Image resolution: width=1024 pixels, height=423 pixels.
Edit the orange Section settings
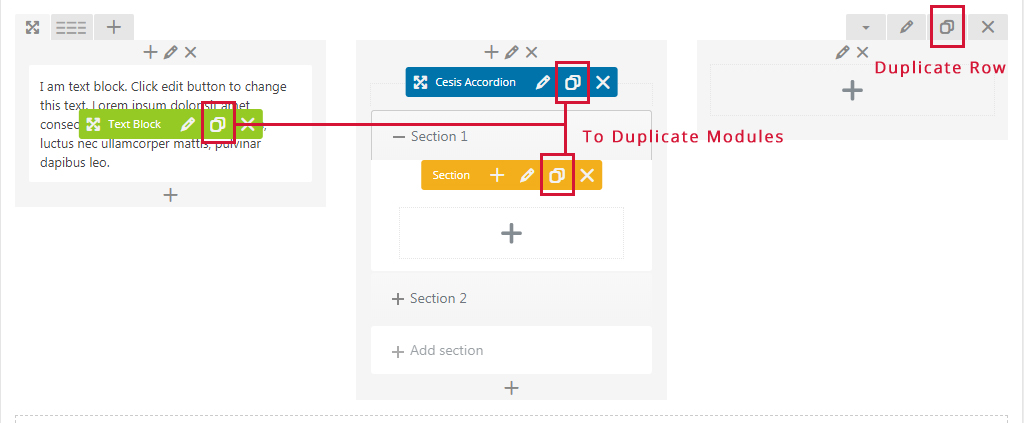527,176
